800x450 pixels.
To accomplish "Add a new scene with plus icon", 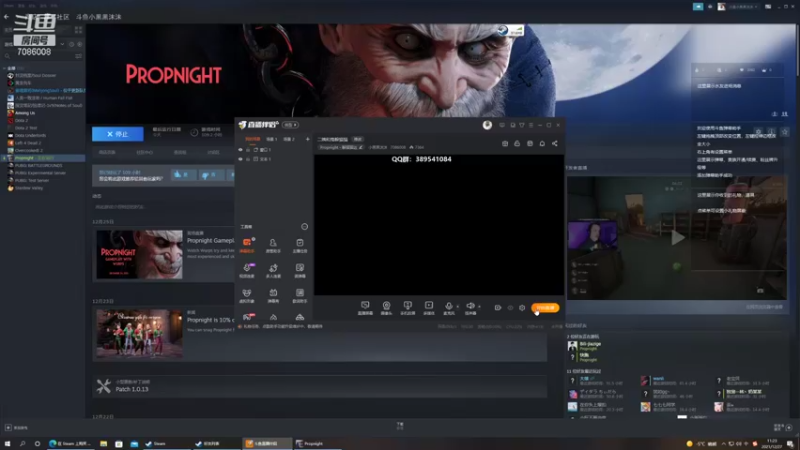I will pos(307,139).
